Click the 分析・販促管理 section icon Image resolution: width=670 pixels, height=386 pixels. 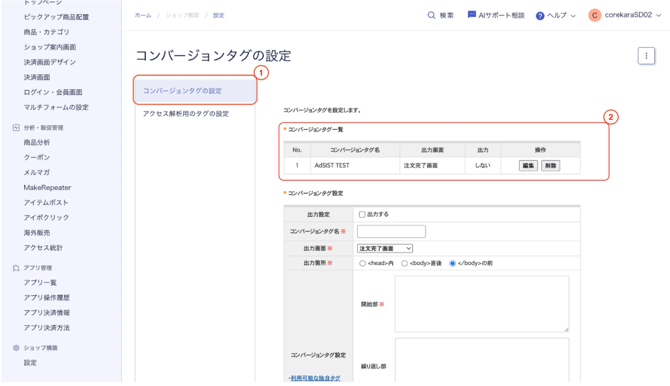point(16,127)
